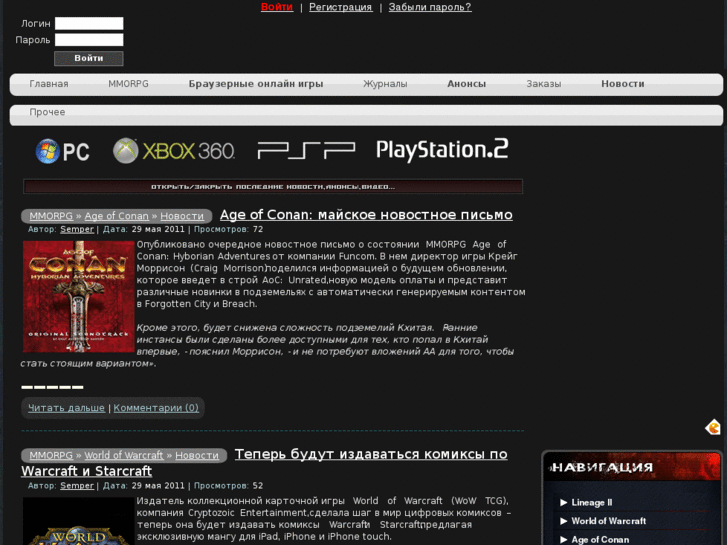Open Lineage II in navigation panel

coord(592,502)
